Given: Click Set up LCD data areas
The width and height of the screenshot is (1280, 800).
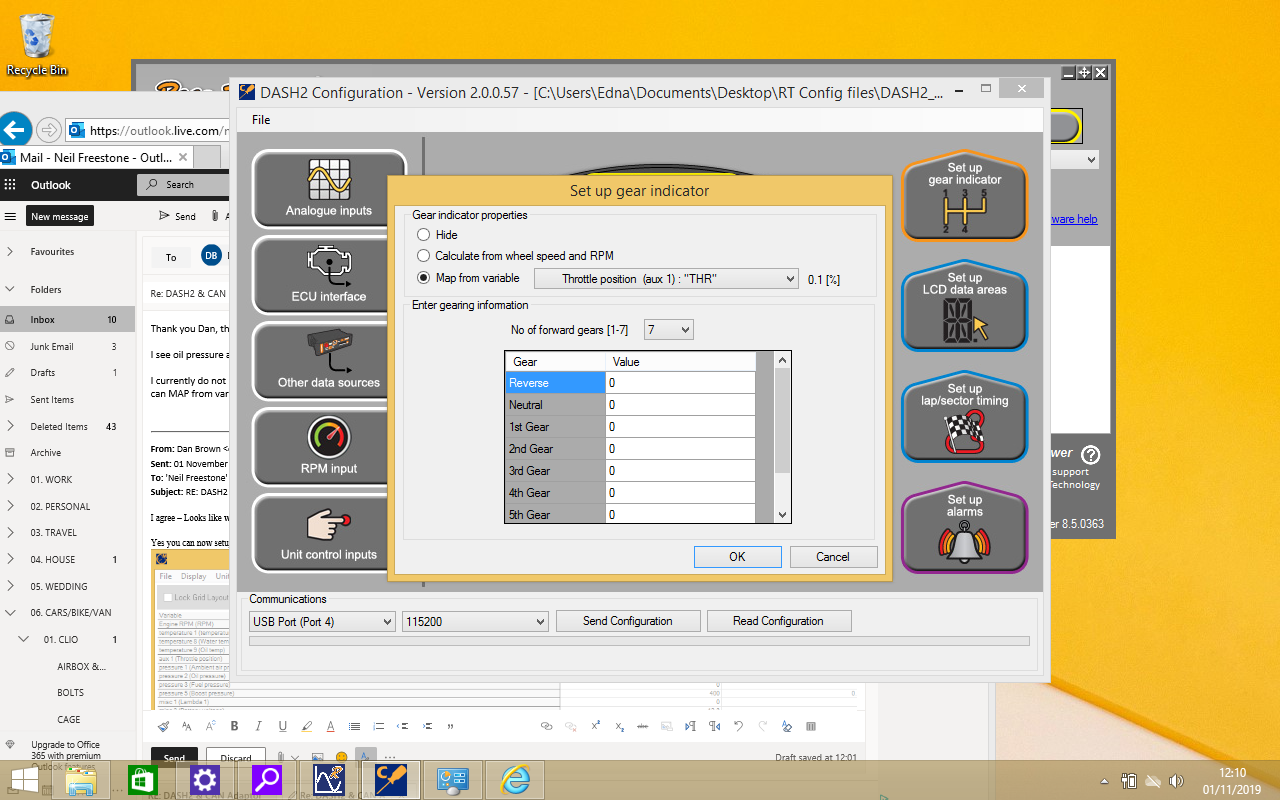Looking at the screenshot, I should pyautogui.click(x=964, y=310).
